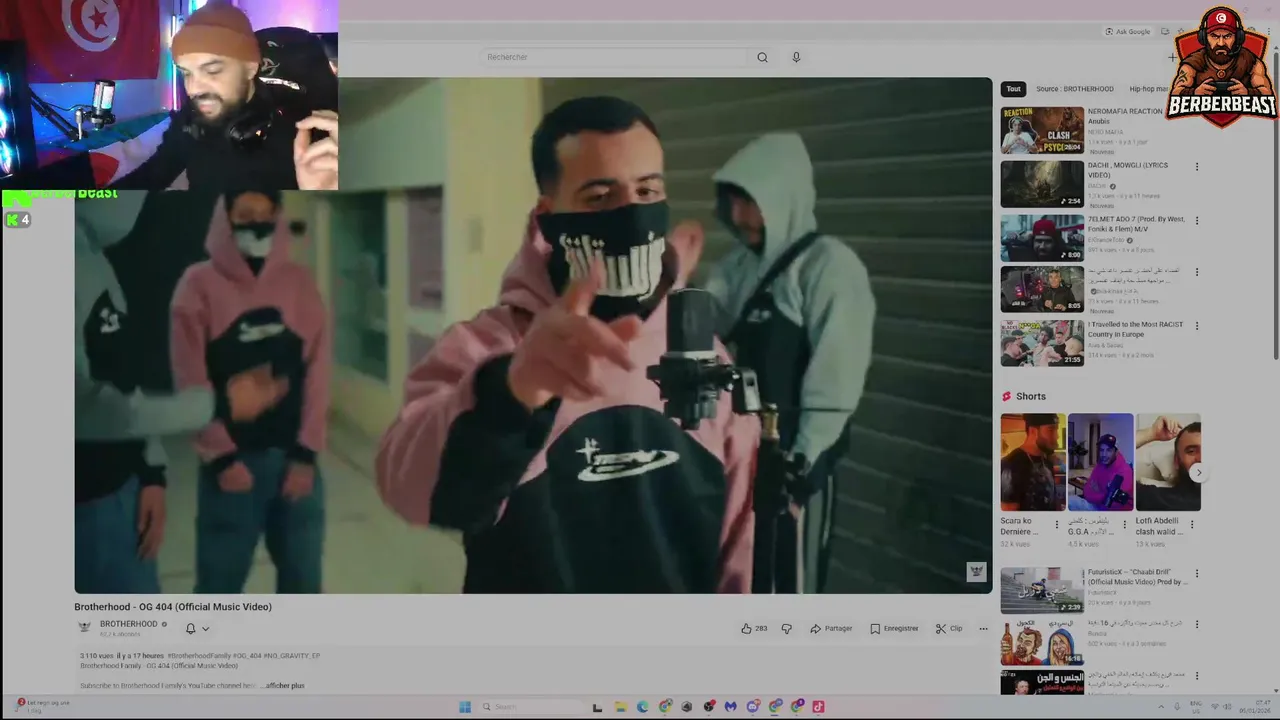Open Microsoft Edge from taskbar
This screenshot has height=720, width=1280.
642,707
